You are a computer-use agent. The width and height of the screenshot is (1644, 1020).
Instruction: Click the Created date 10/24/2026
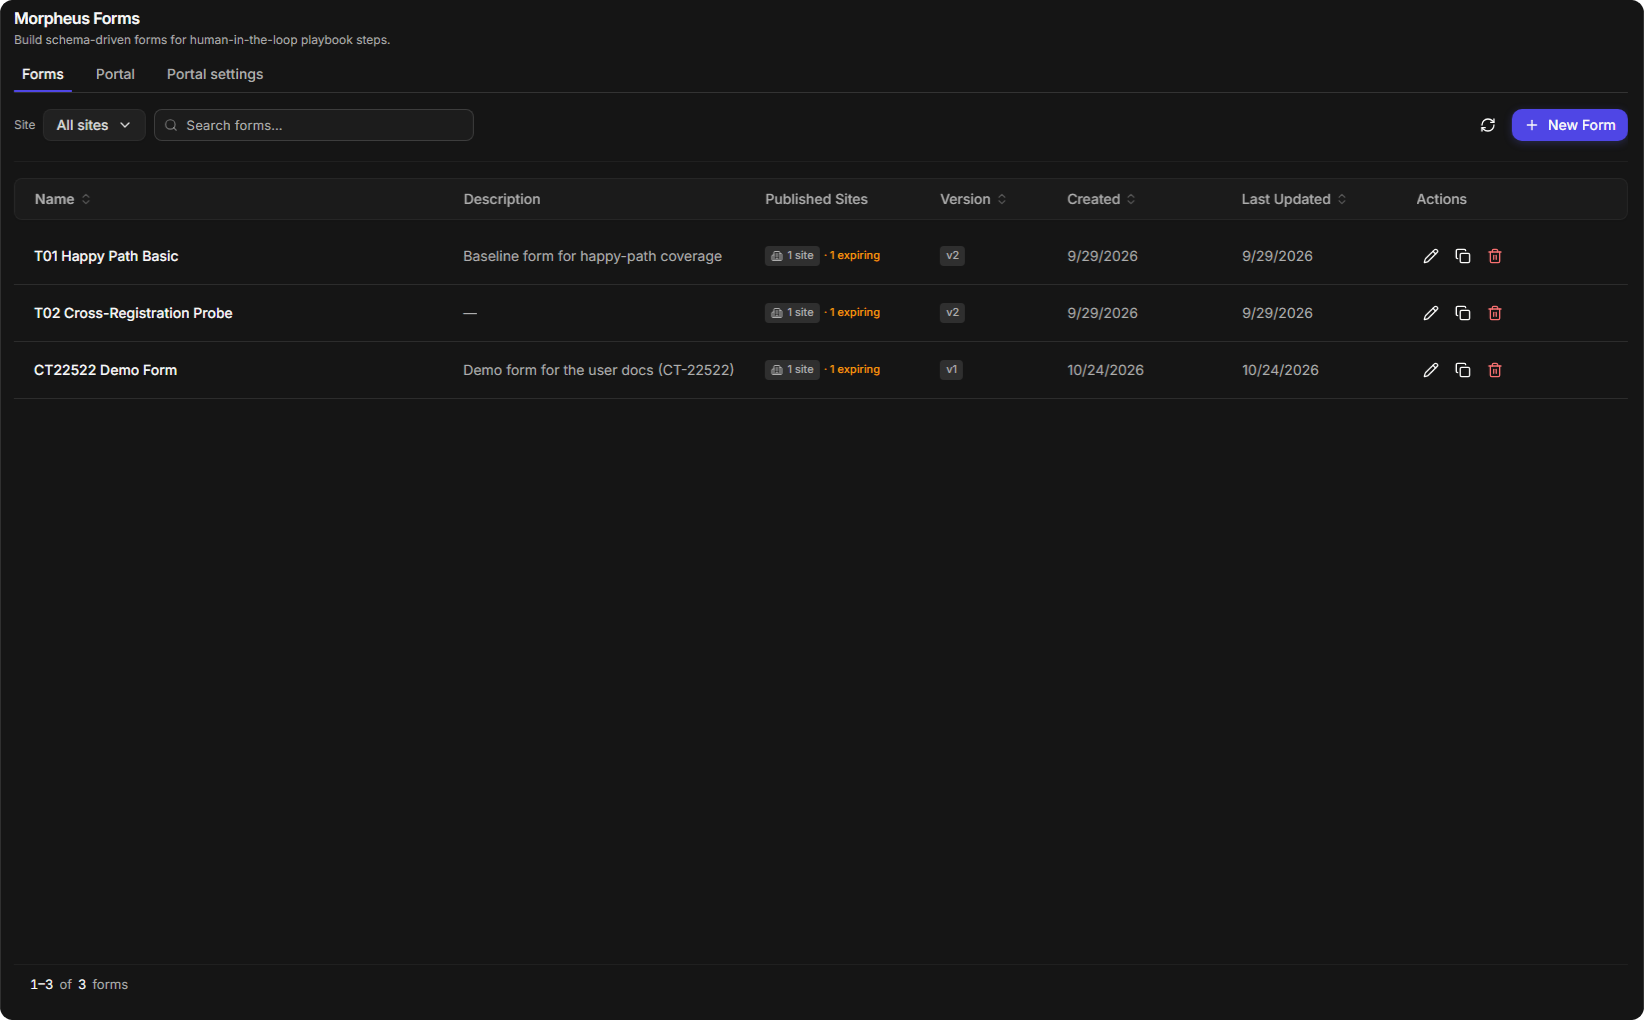(x=1105, y=370)
